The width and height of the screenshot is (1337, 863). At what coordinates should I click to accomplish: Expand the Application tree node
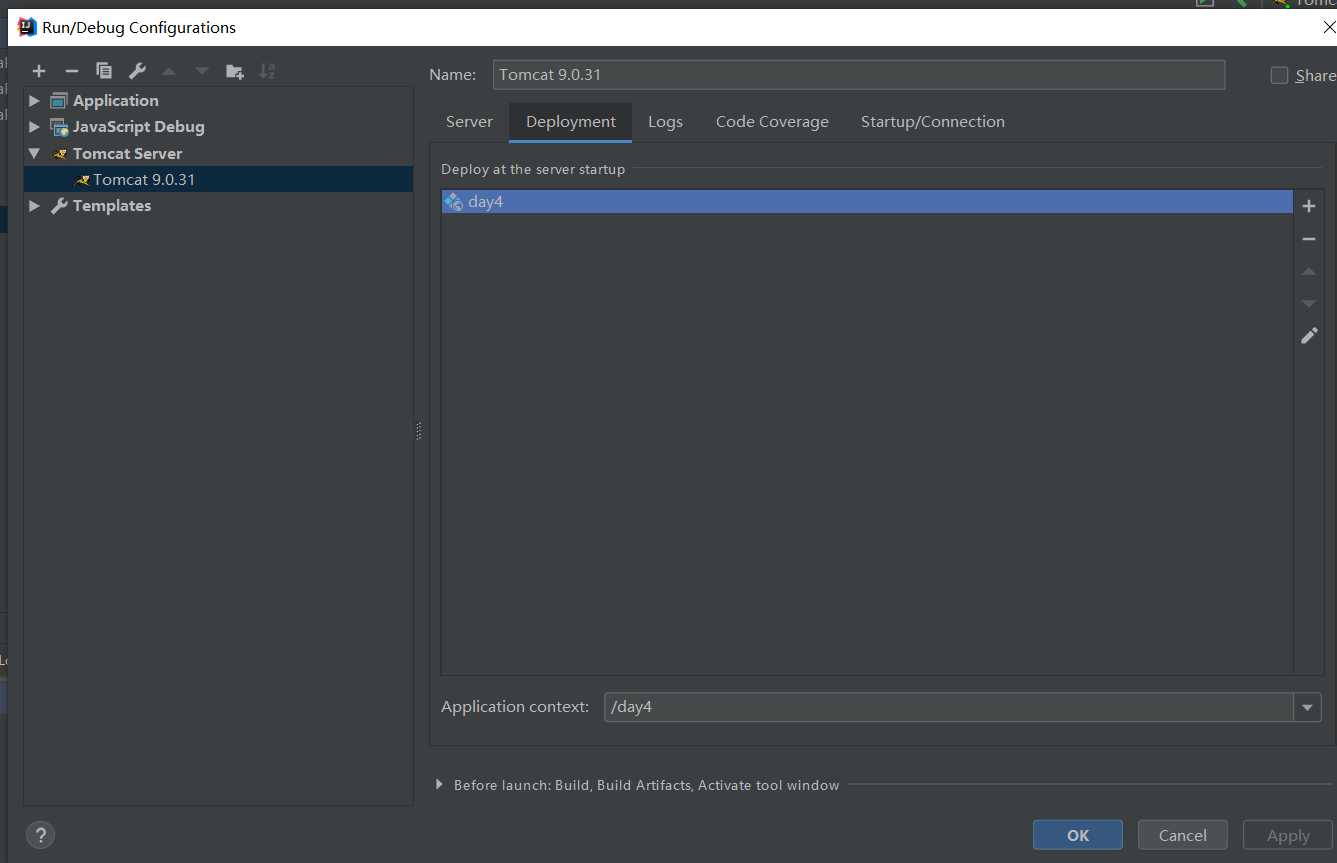(34, 101)
